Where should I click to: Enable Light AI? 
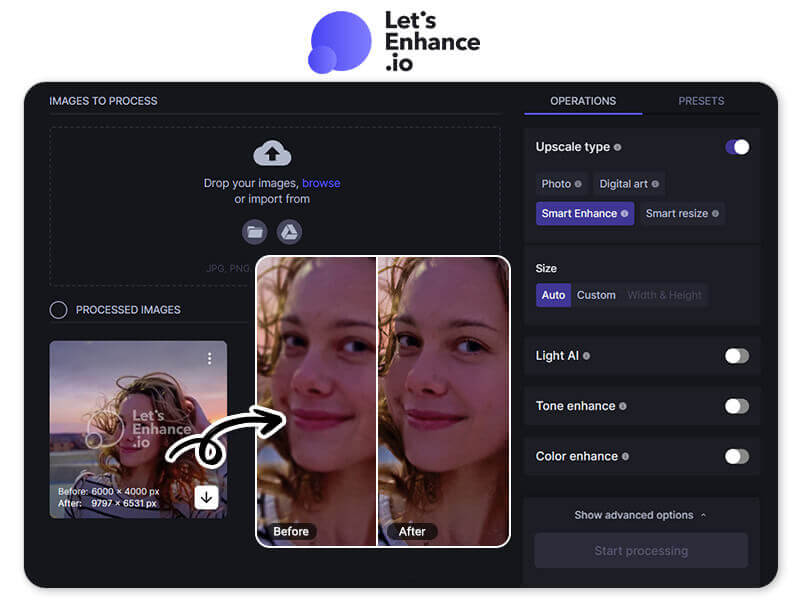click(737, 356)
